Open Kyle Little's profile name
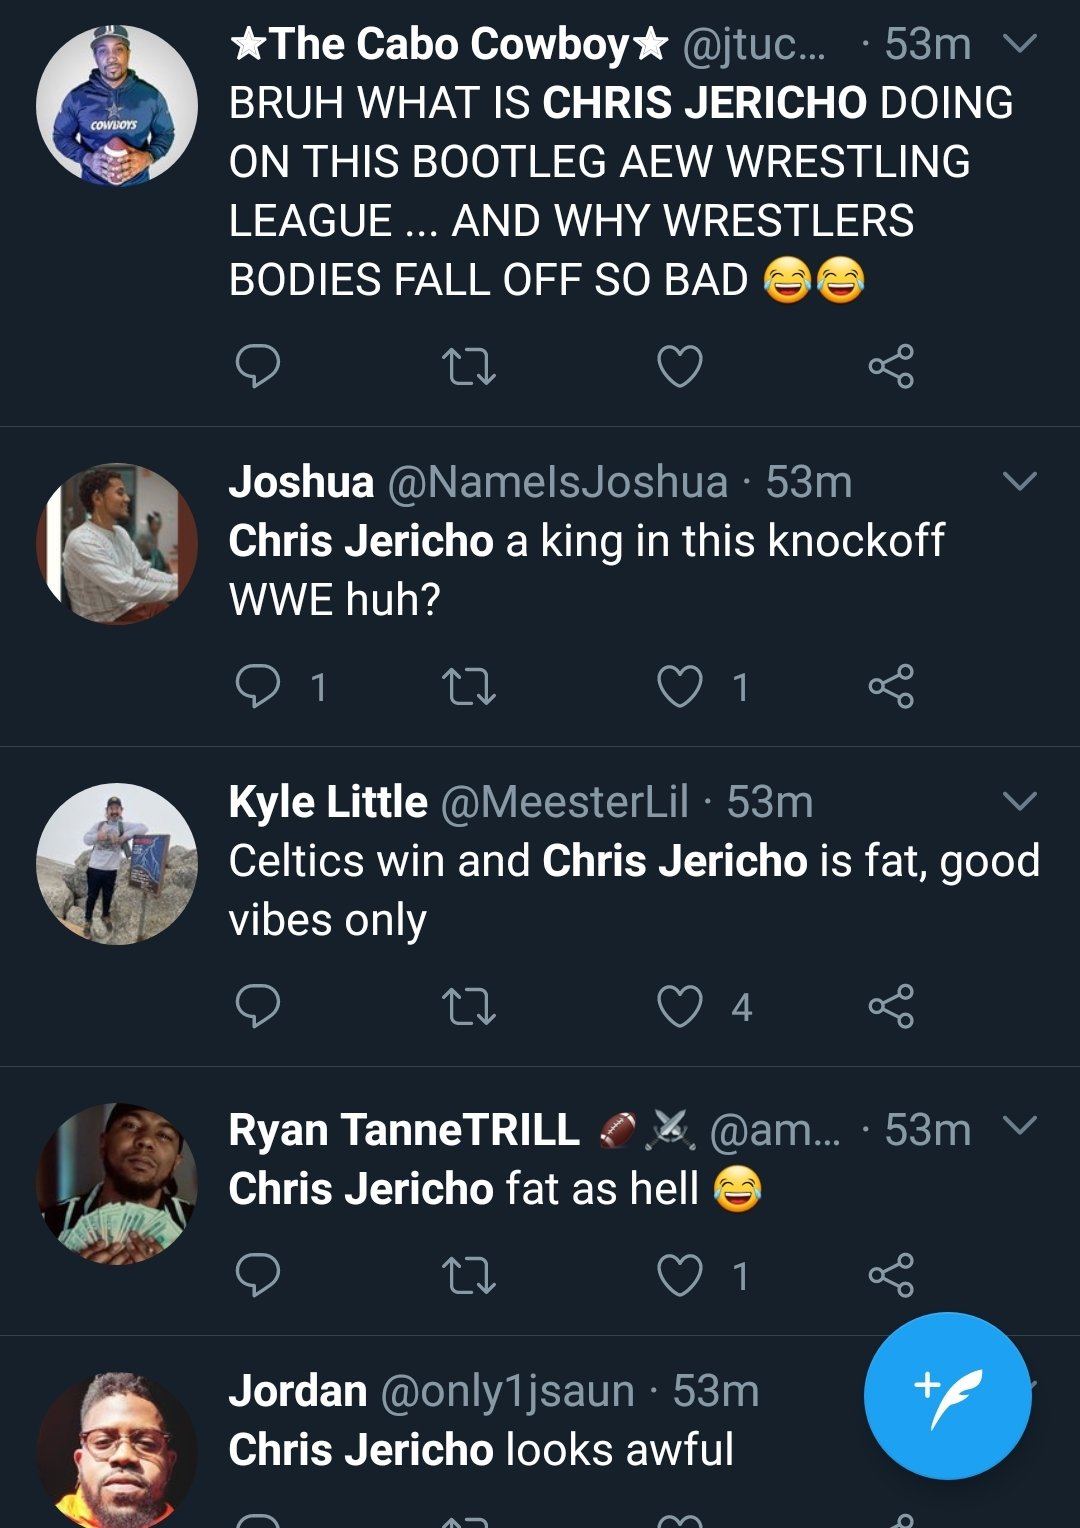 tap(328, 802)
